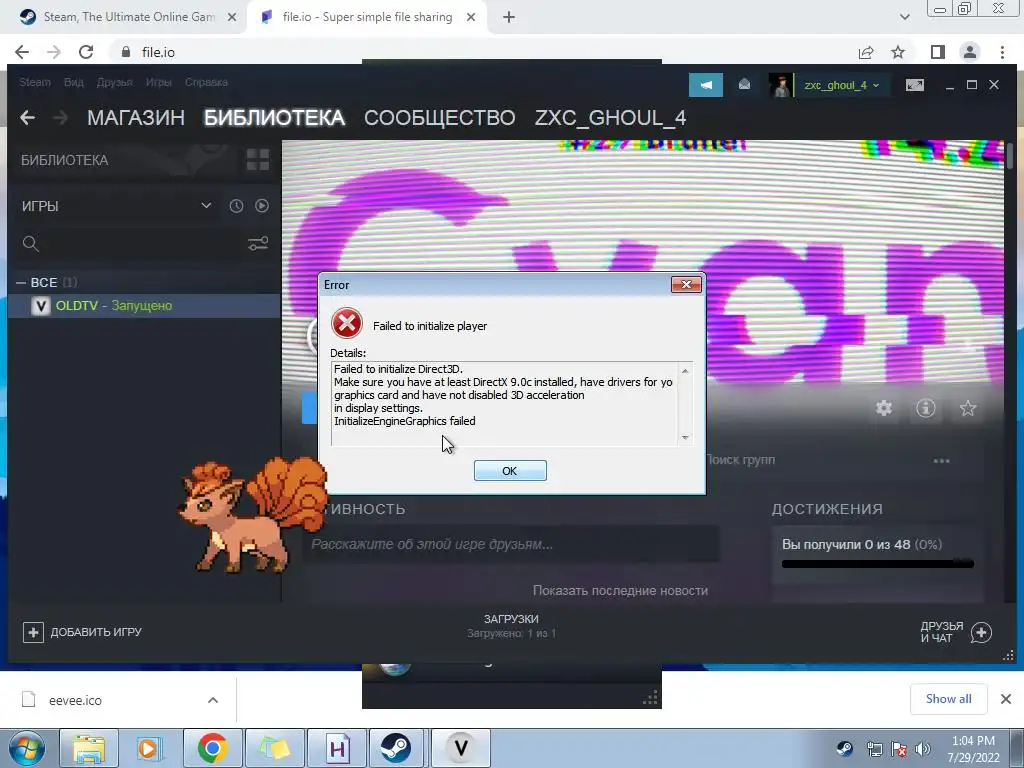Click the Steam taskbar icon
This screenshot has height=768, width=1024.
[x=396, y=748]
